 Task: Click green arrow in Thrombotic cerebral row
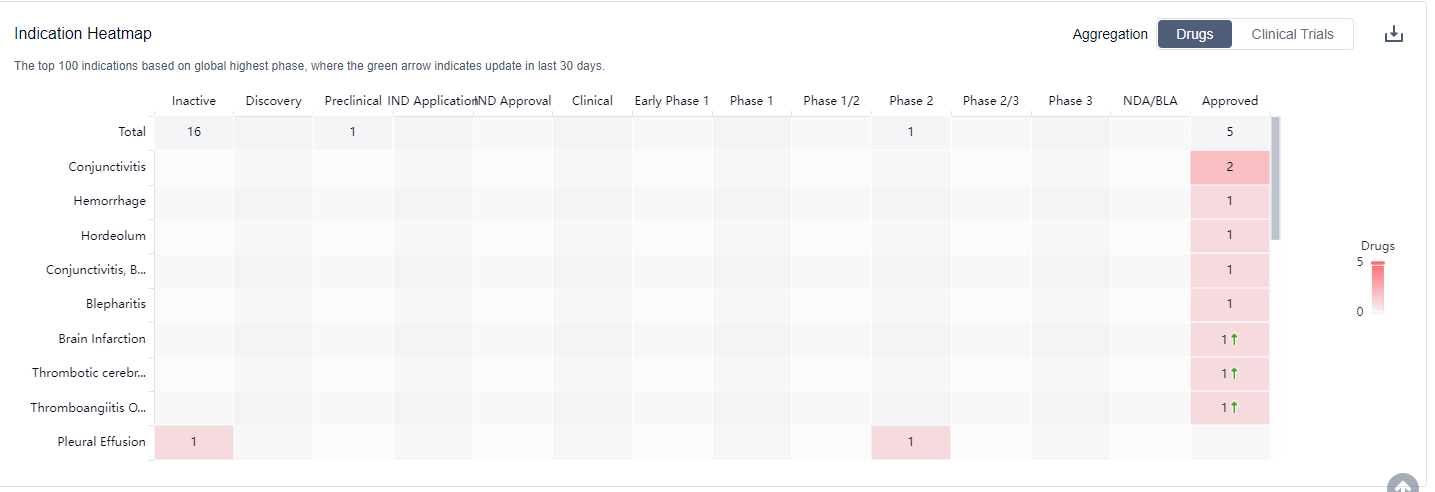pos(1234,373)
